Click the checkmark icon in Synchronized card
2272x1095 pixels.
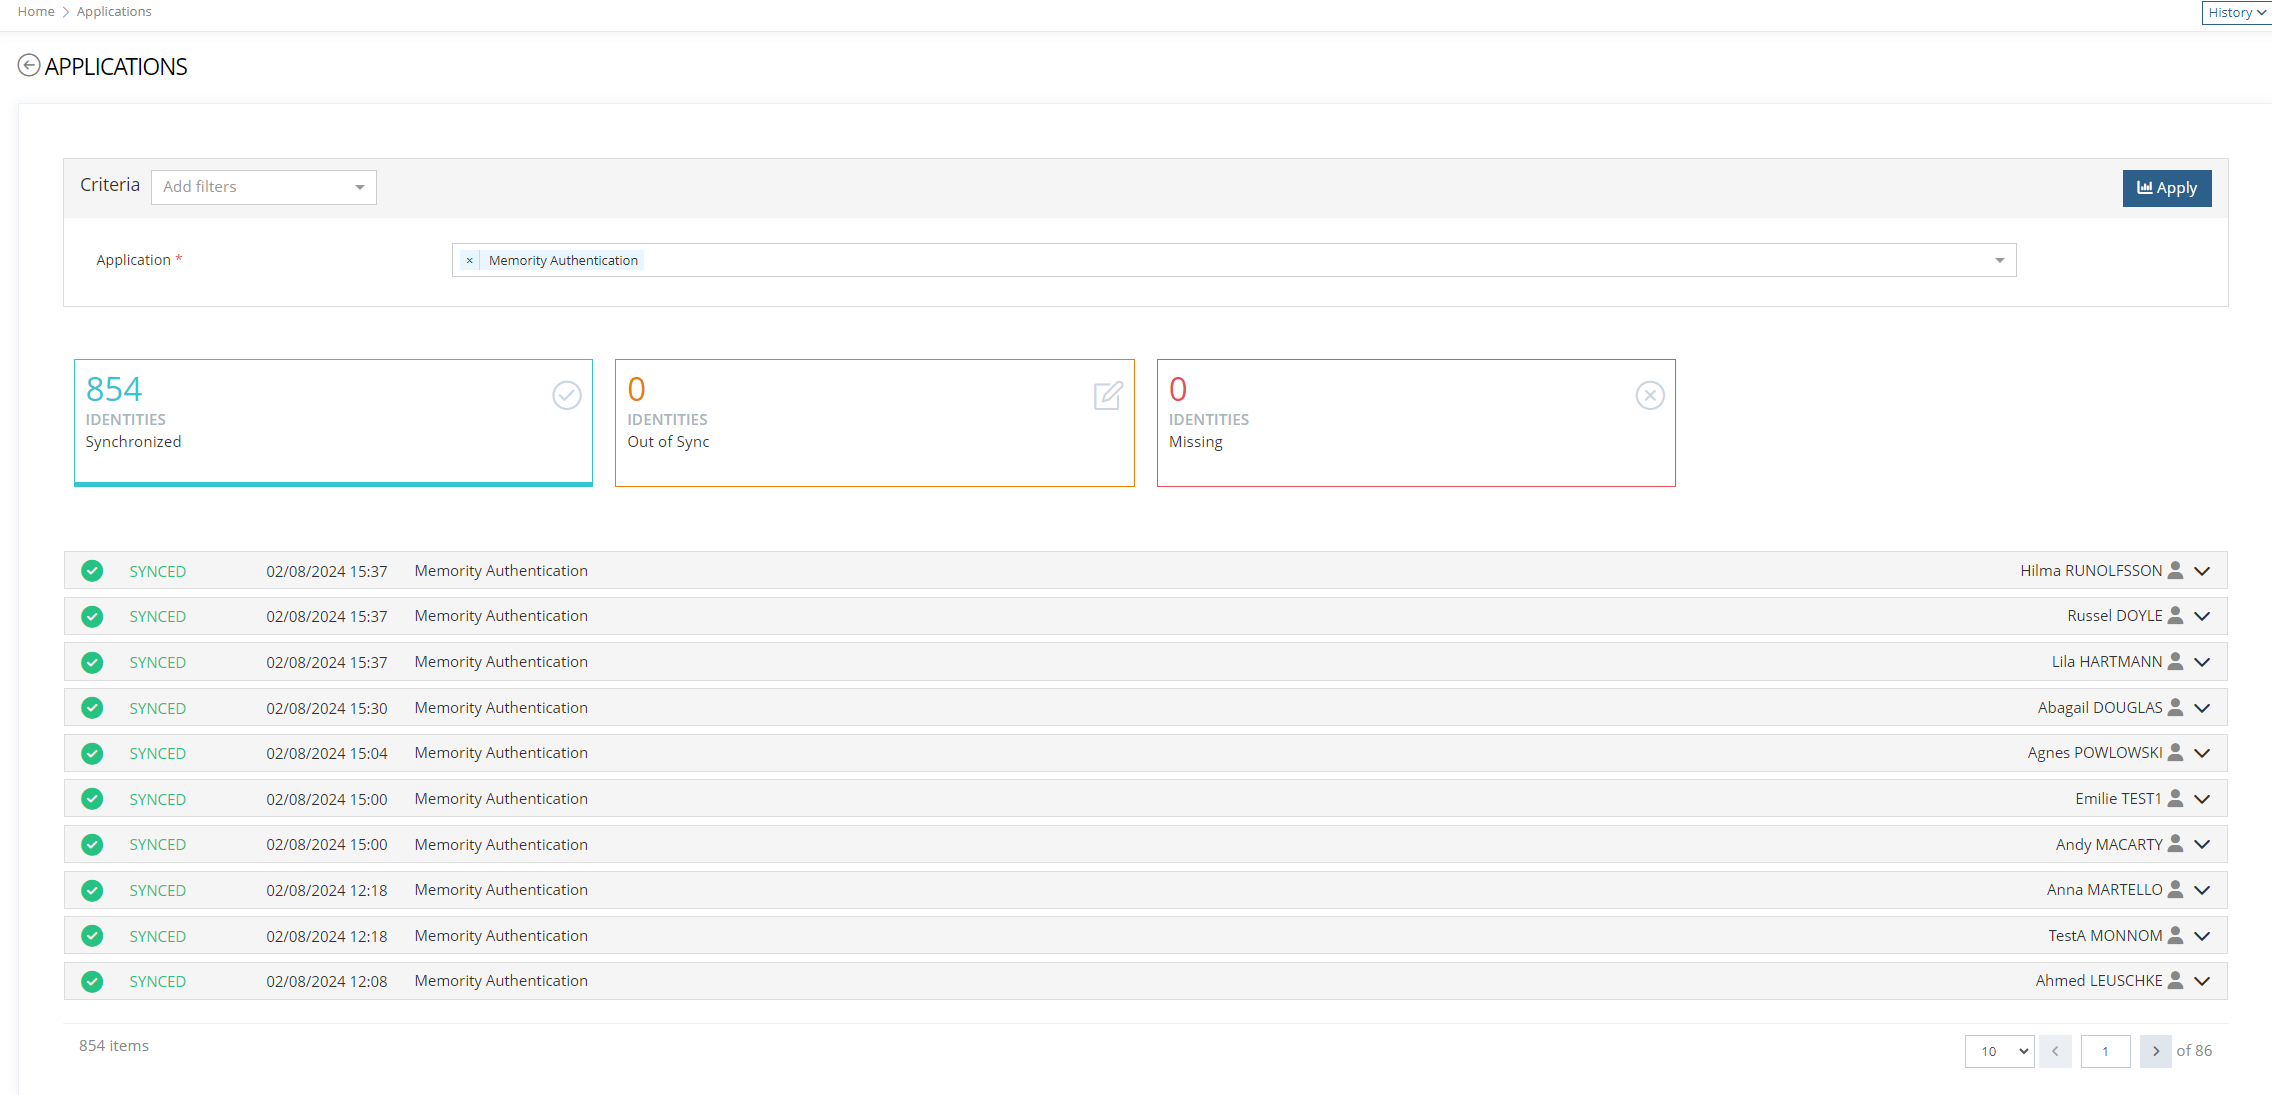(x=567, y=395)
